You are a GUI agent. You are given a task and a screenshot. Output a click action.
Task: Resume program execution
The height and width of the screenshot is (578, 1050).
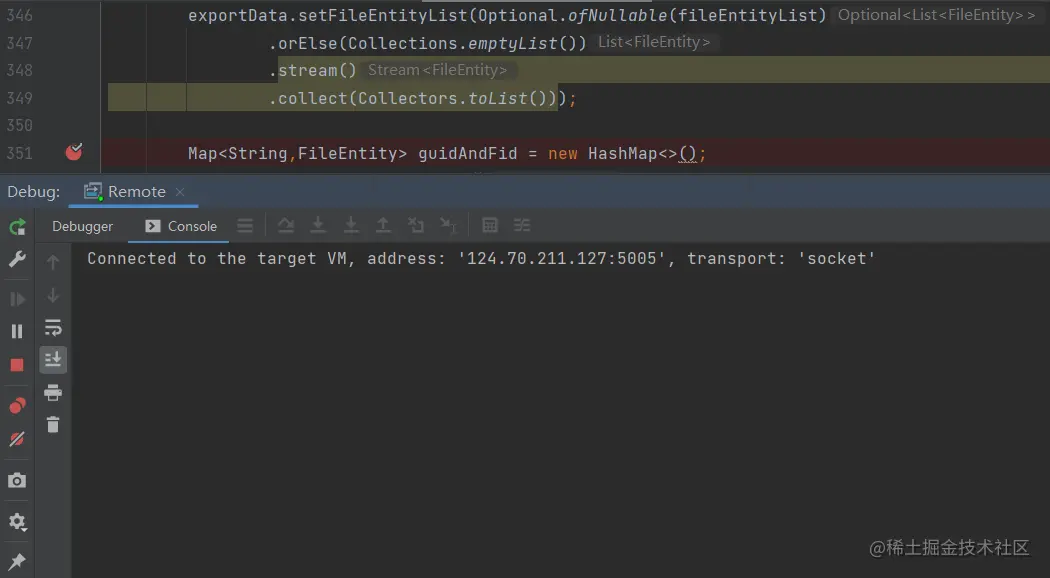click(x=17, y=299)
